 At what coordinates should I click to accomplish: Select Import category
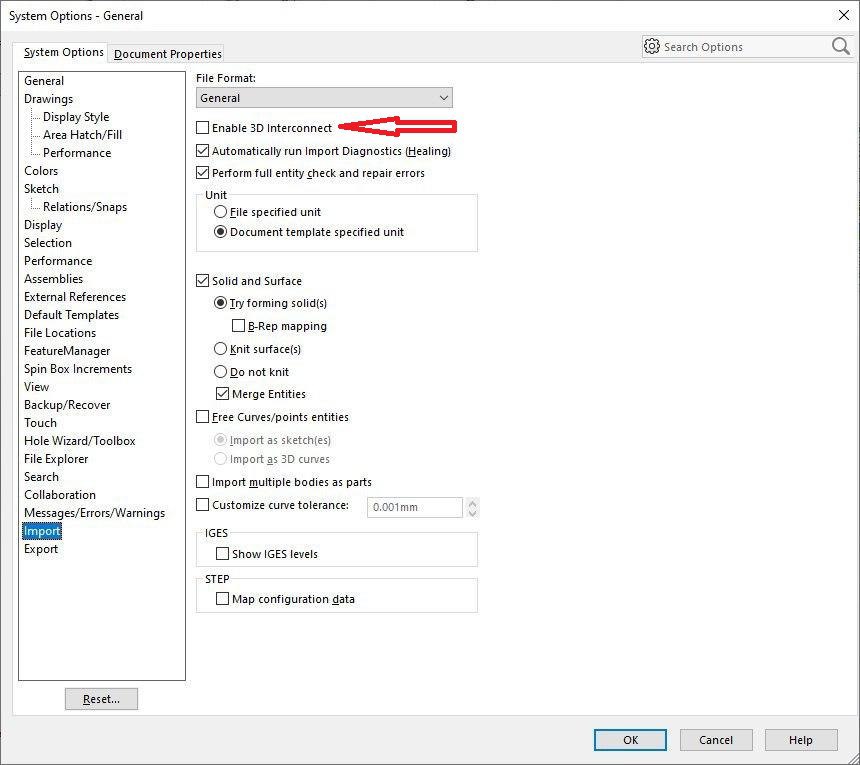(42, 531)
